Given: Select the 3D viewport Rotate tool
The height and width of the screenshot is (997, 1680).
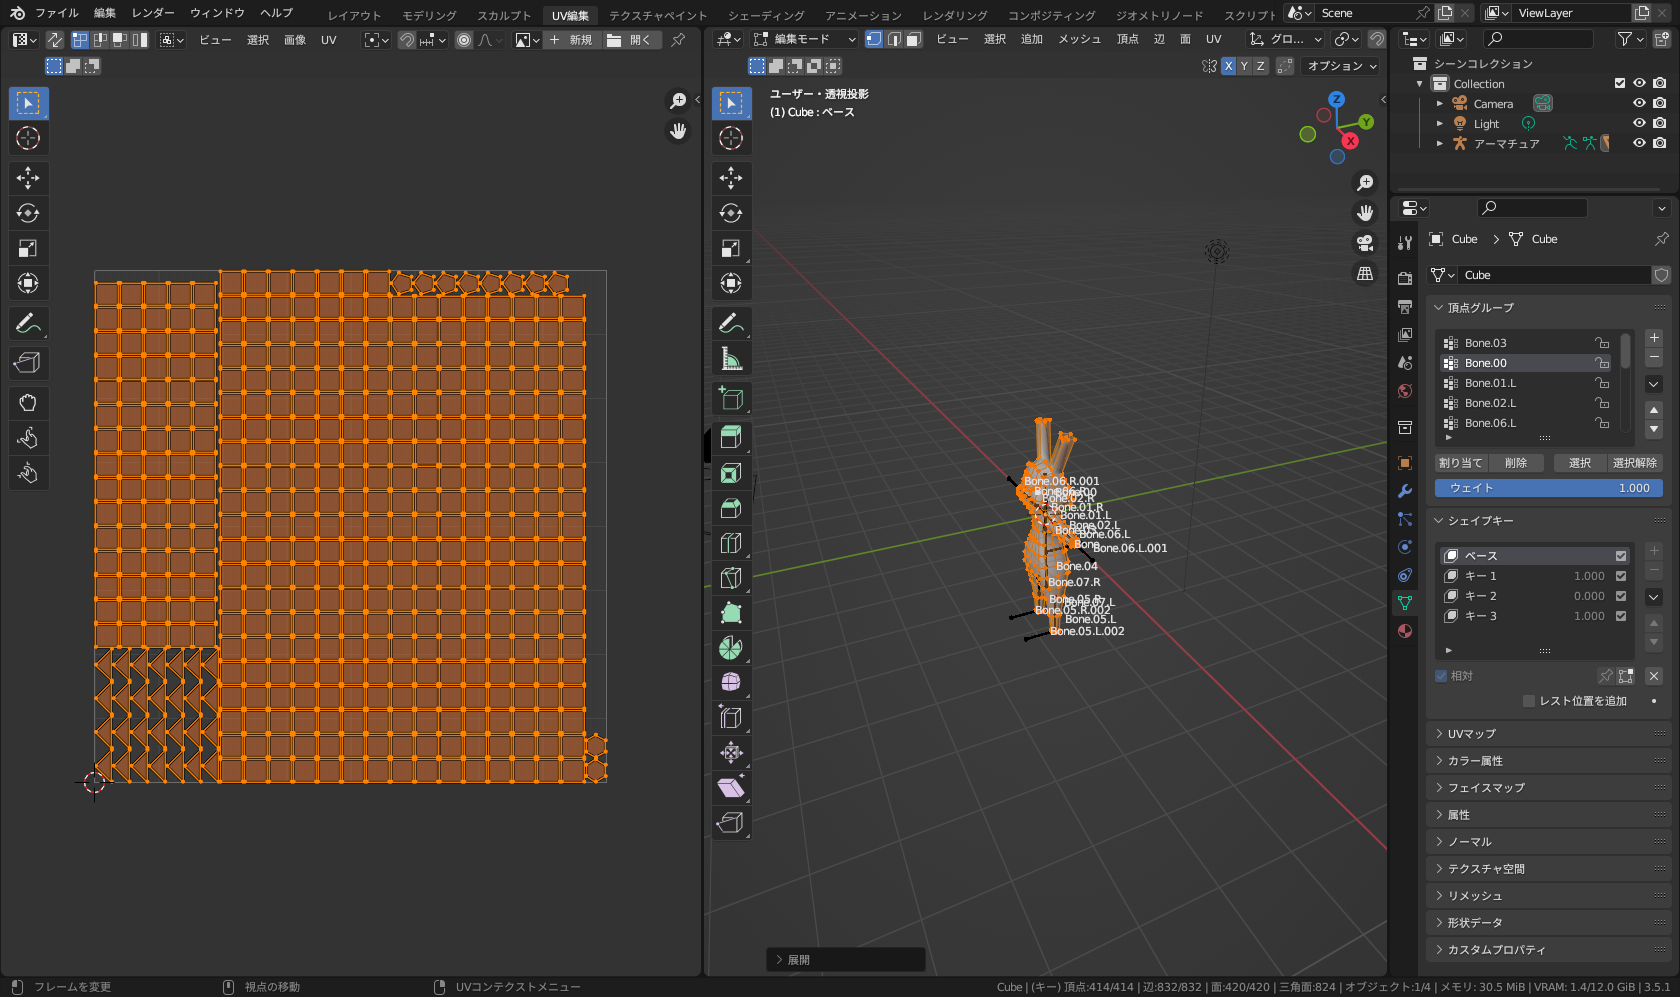Looking at the screenshot, I should coord(731,213).
